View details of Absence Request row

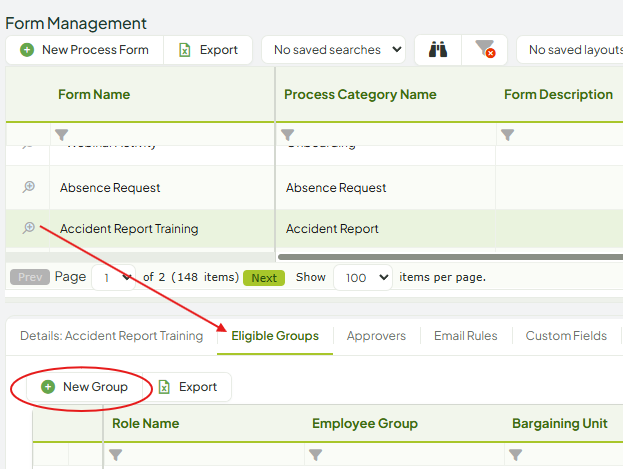click(x=29, y=187)
